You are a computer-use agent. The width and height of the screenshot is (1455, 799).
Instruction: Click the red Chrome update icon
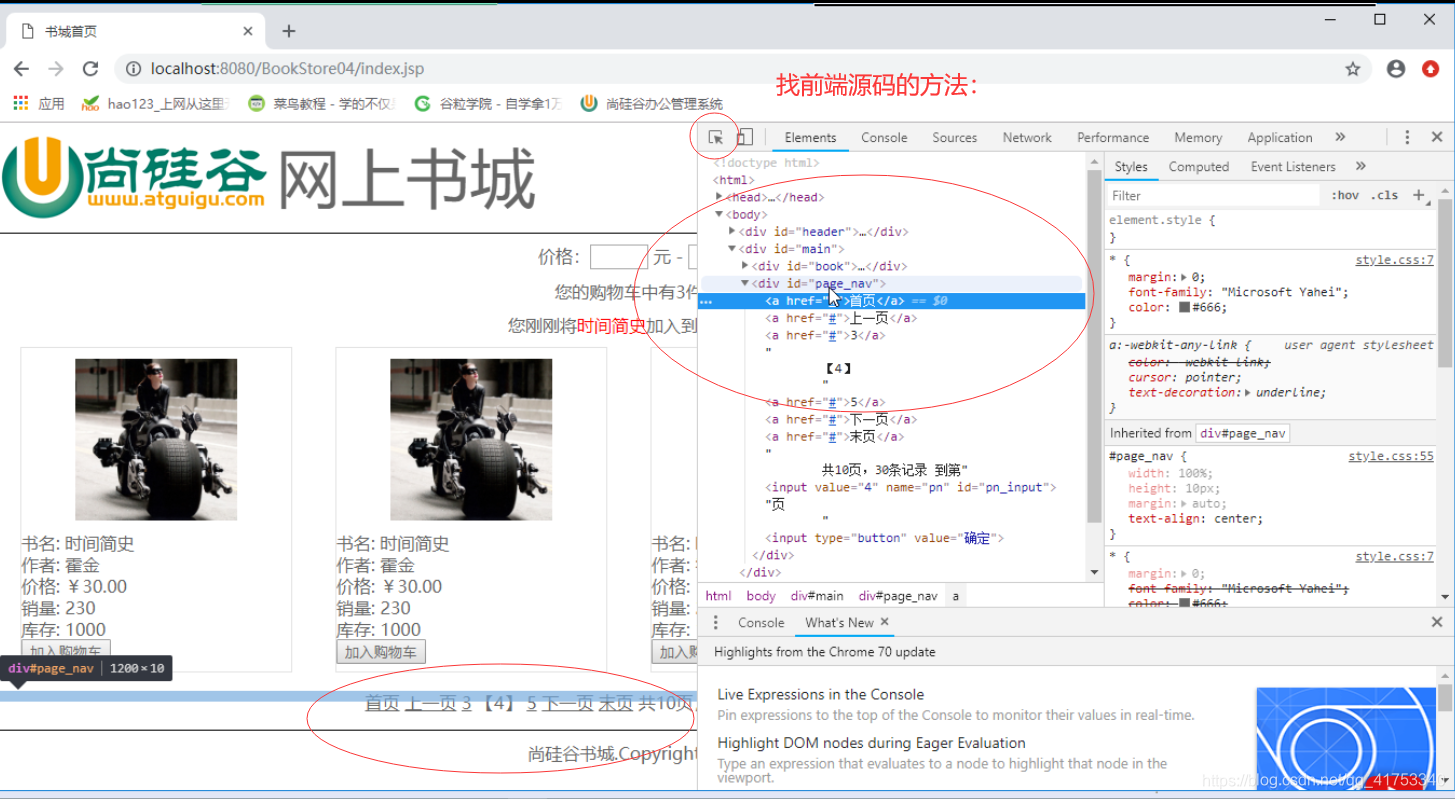click(x=1431, y=69)
